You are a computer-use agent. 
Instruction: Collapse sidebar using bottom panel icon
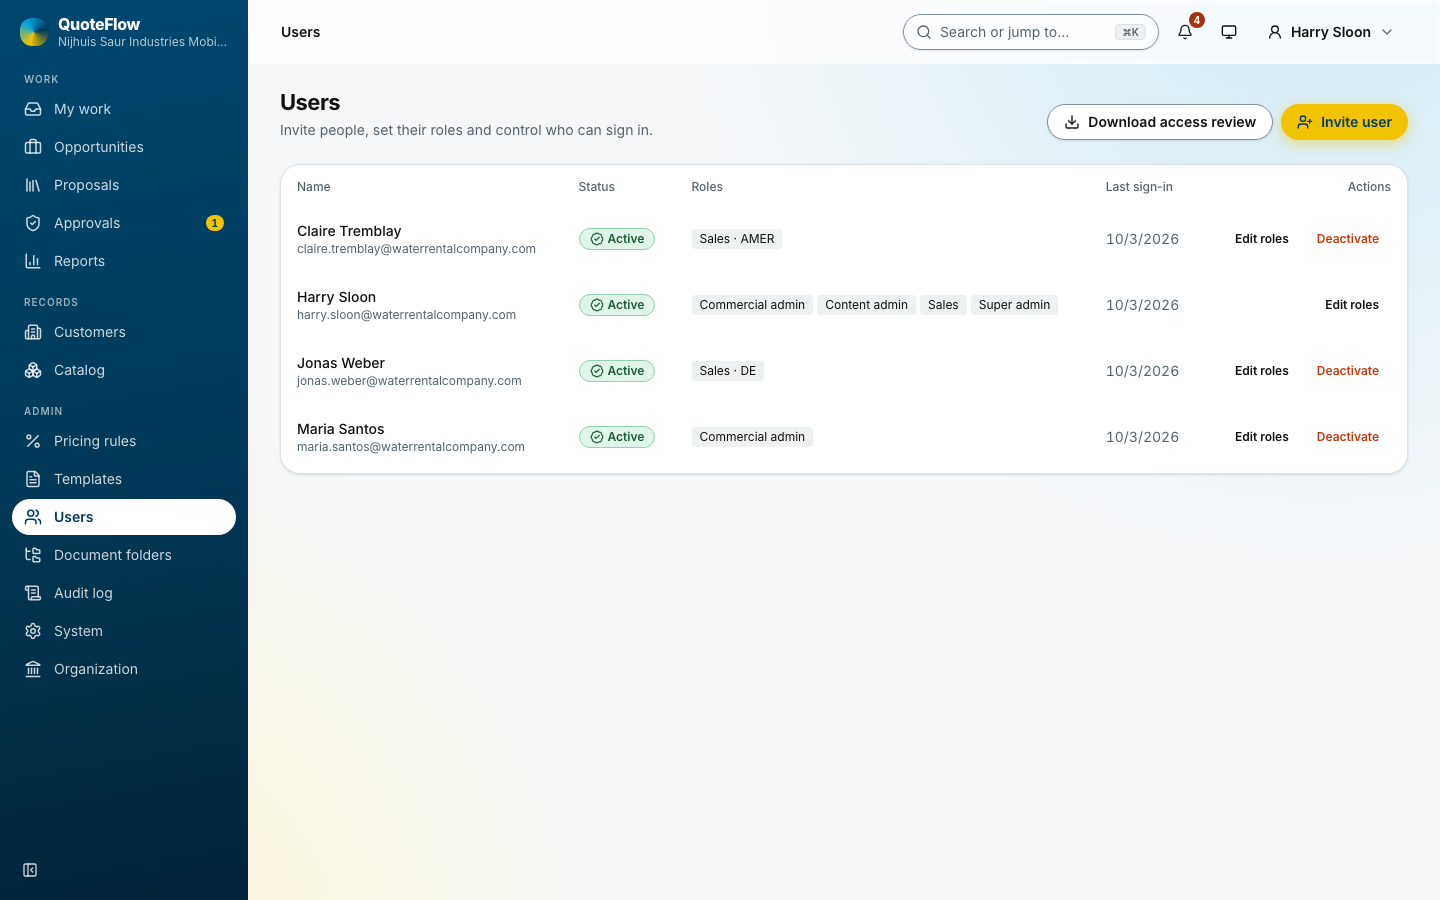[x=30, y=870]
